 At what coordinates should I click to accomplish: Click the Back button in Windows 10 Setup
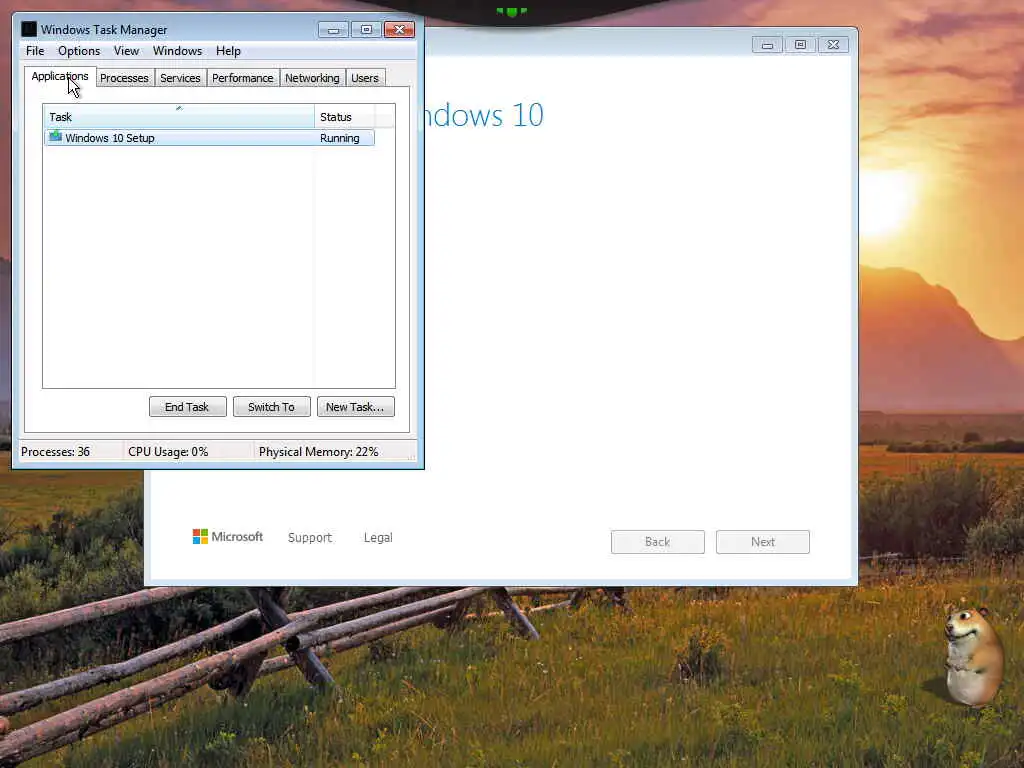[x=658, y=542]
